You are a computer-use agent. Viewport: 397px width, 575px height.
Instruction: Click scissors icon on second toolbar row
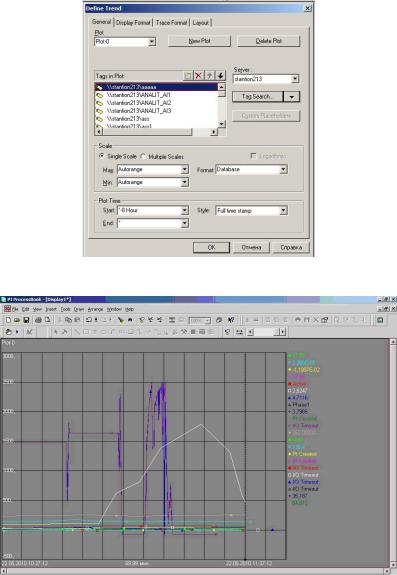pos(29,332)
